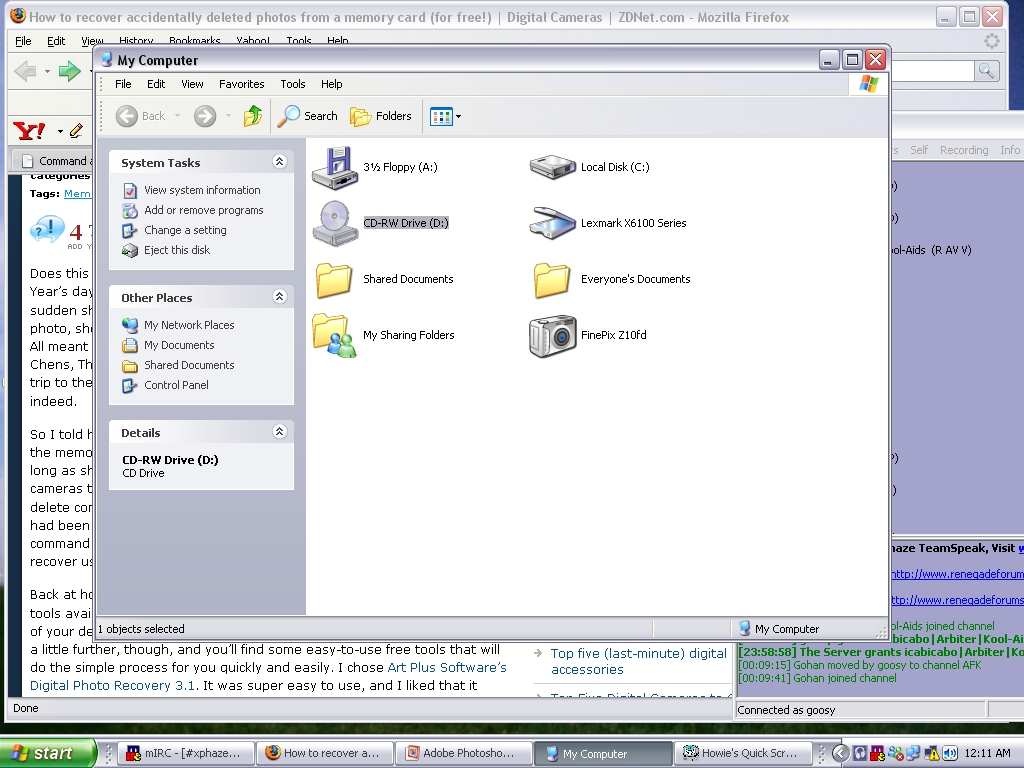Click the Windows Start button

[47, 753]
